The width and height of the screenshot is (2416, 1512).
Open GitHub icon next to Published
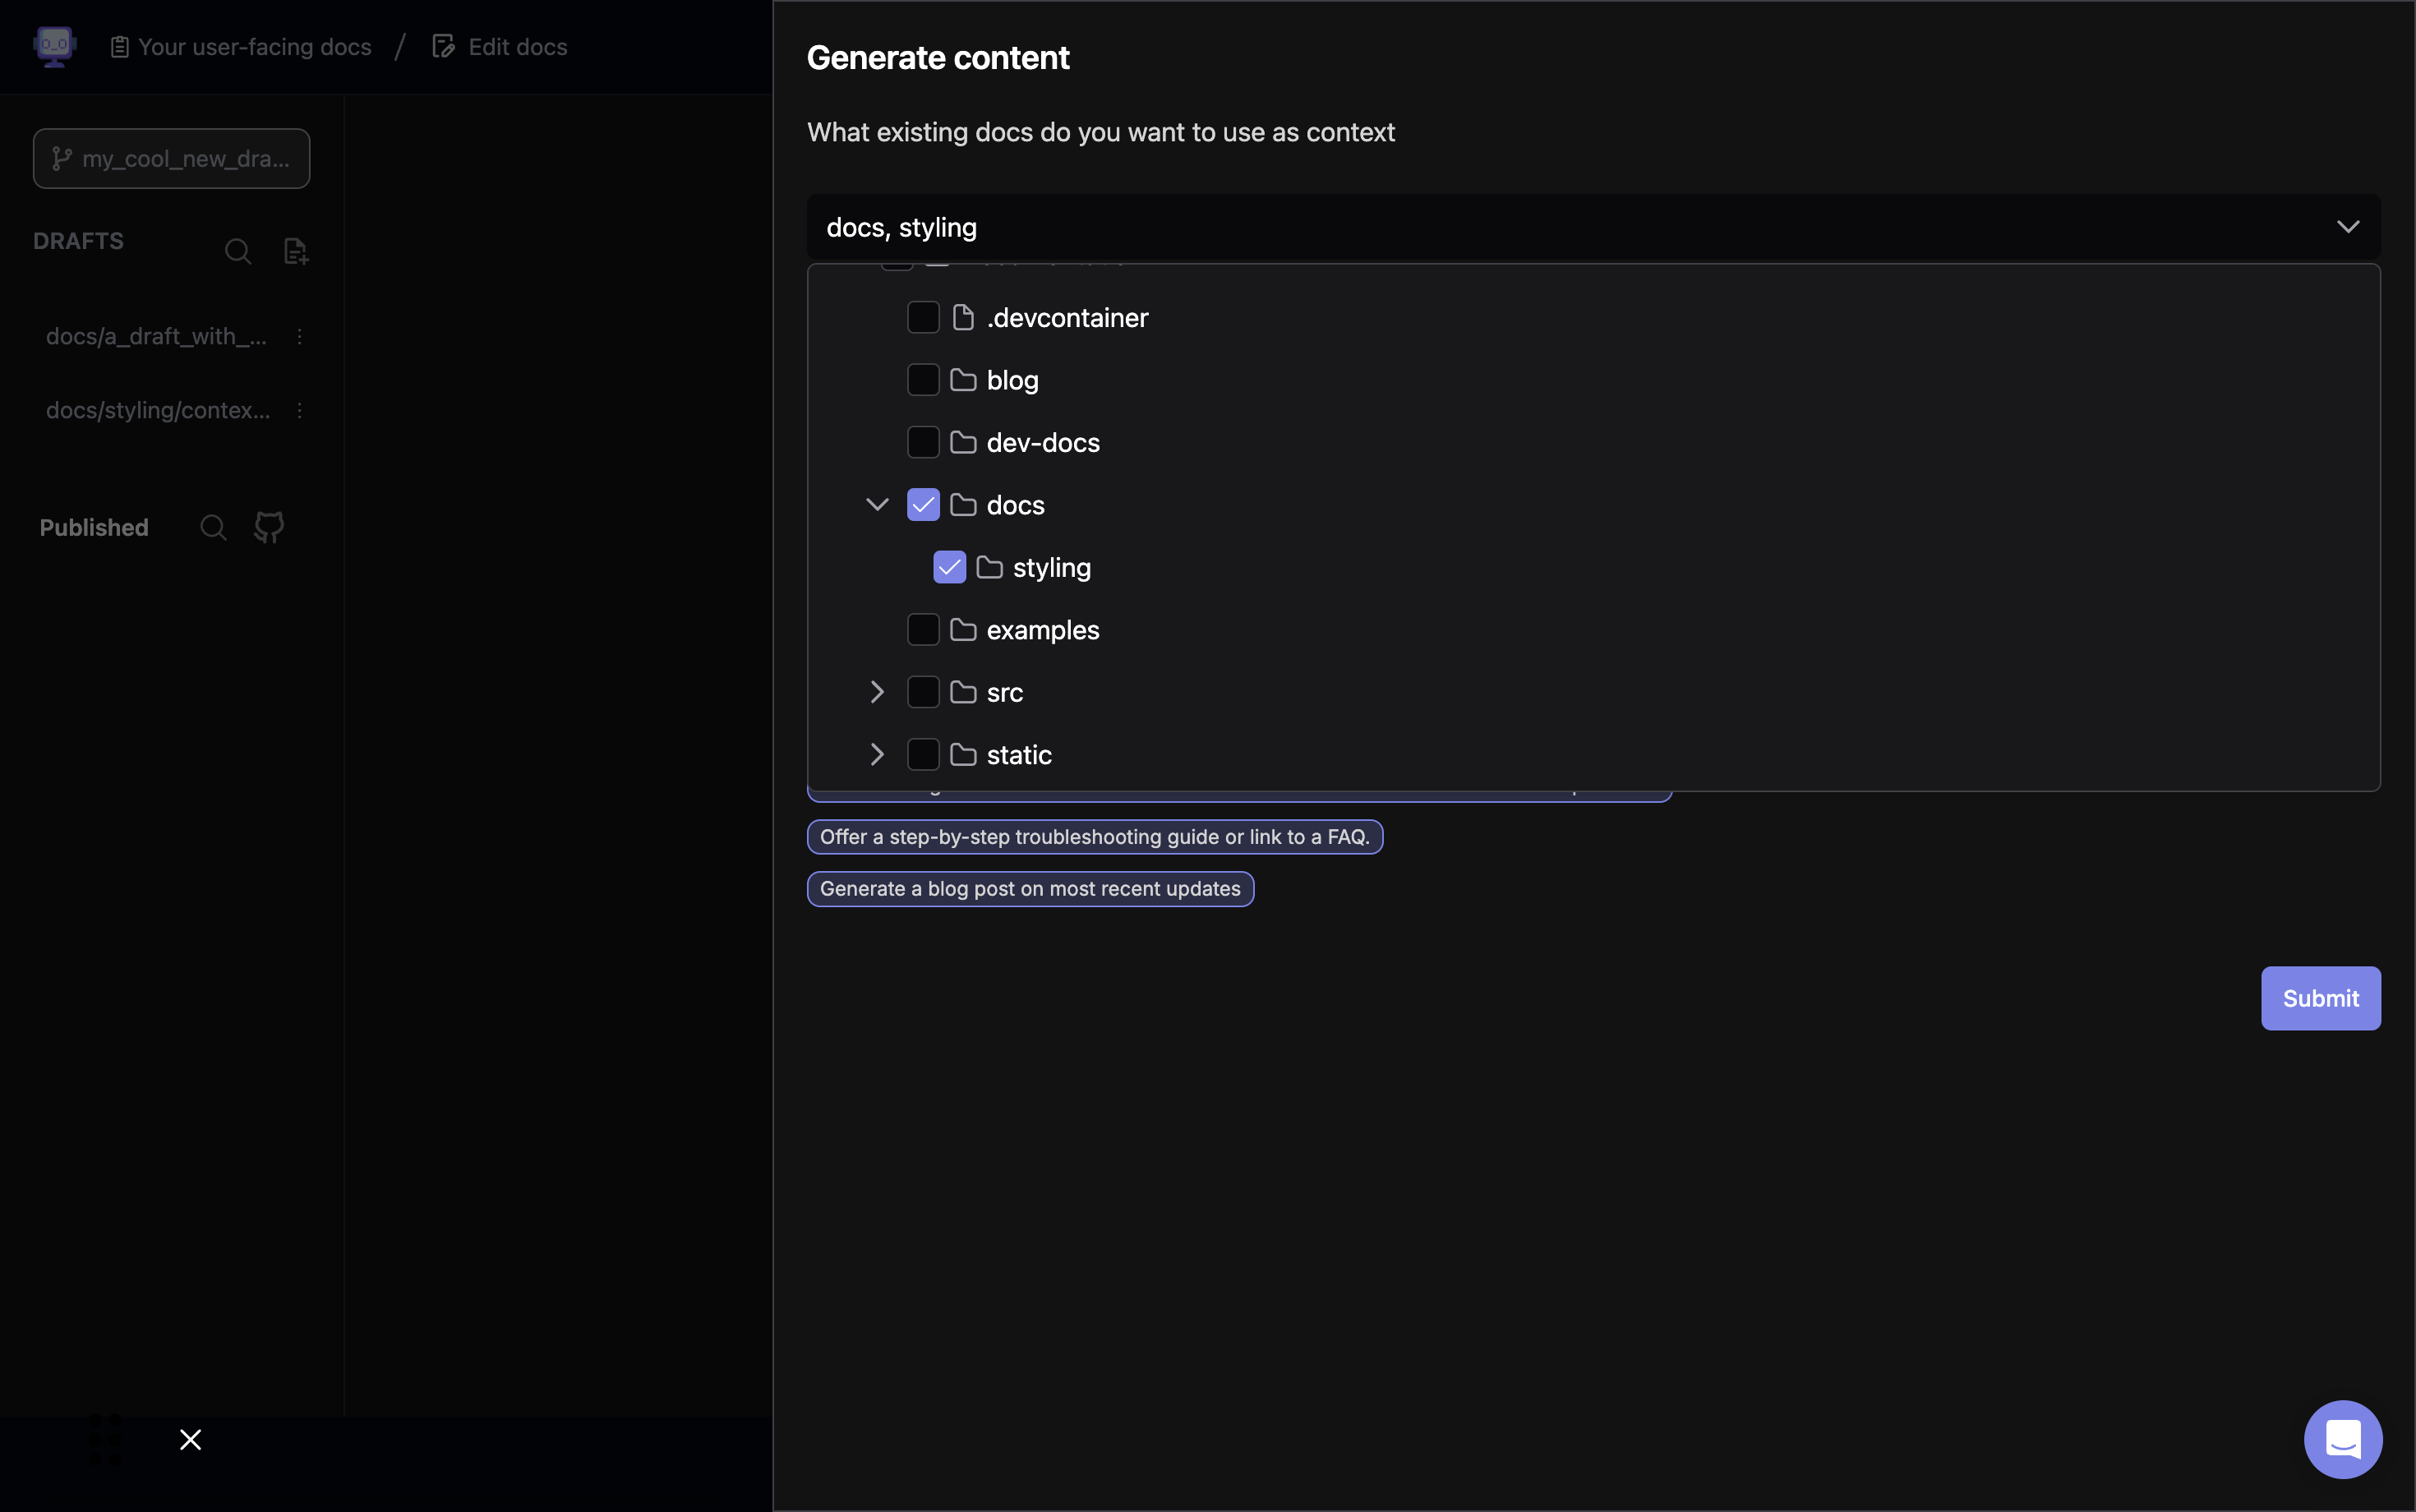tap(269, 527)
